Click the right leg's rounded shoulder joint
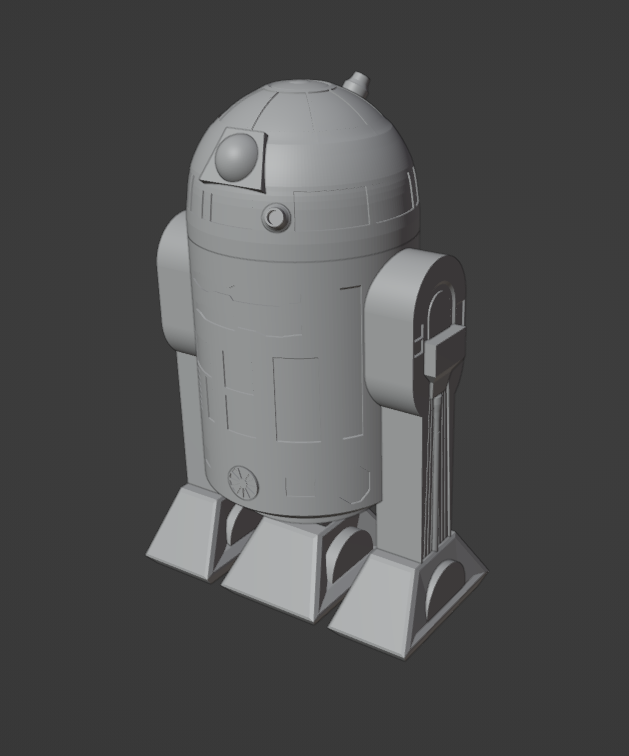Screen dimensions: 629x756 pyautogui.click(x=415, y=330)
